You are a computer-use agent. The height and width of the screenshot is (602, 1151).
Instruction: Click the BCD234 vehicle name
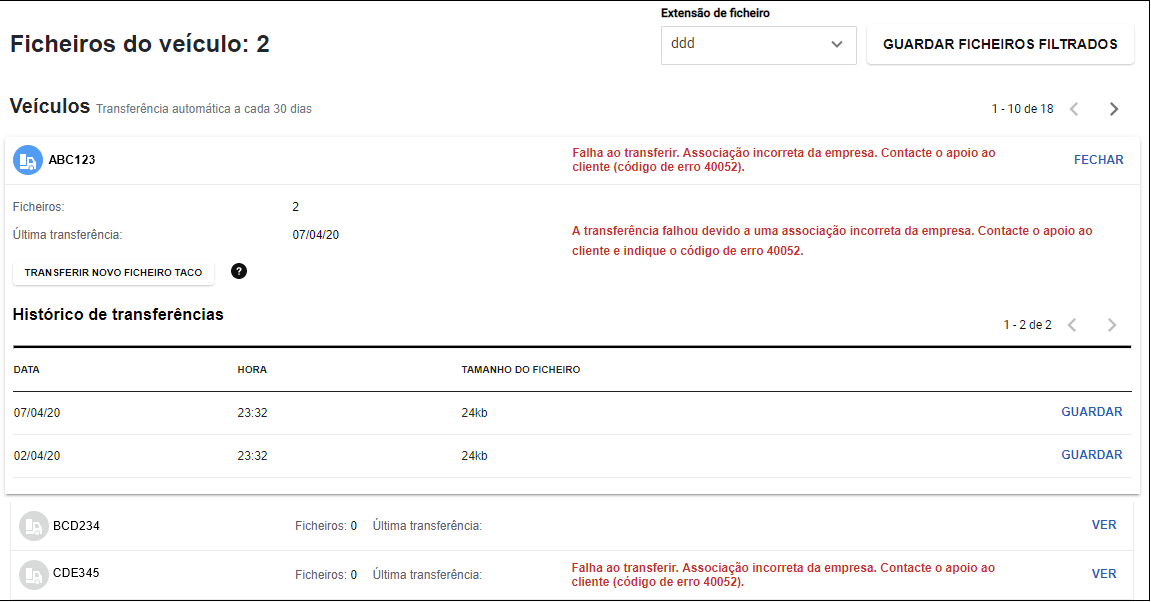pos(76,526)
